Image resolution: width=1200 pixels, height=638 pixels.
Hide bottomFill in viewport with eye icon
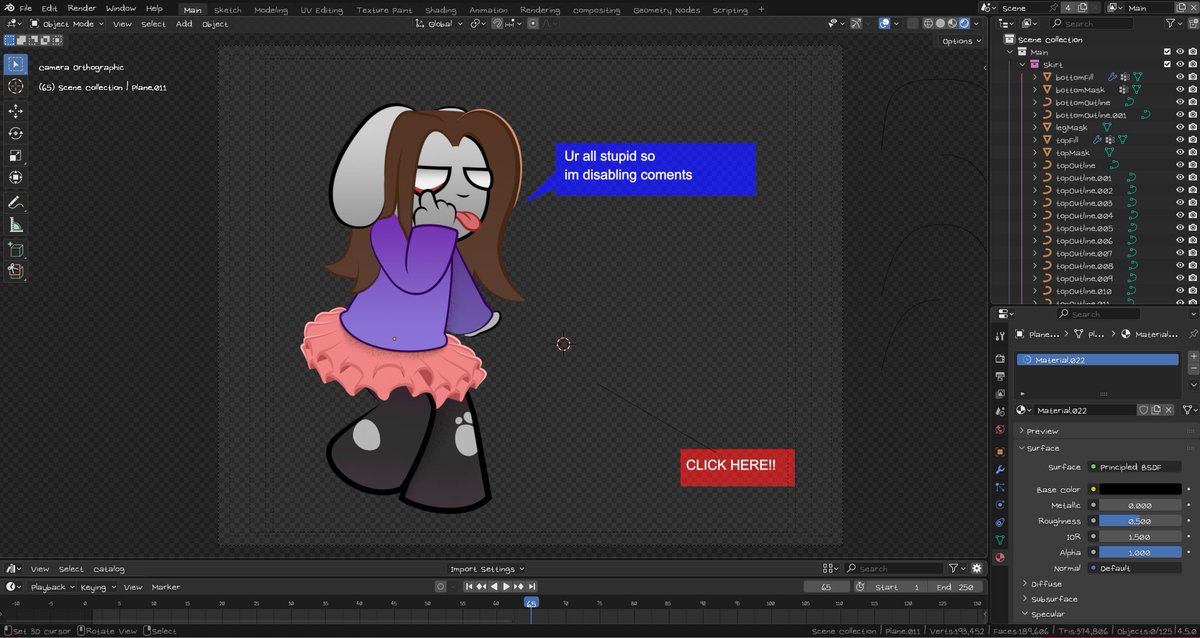coord(1180,77)
